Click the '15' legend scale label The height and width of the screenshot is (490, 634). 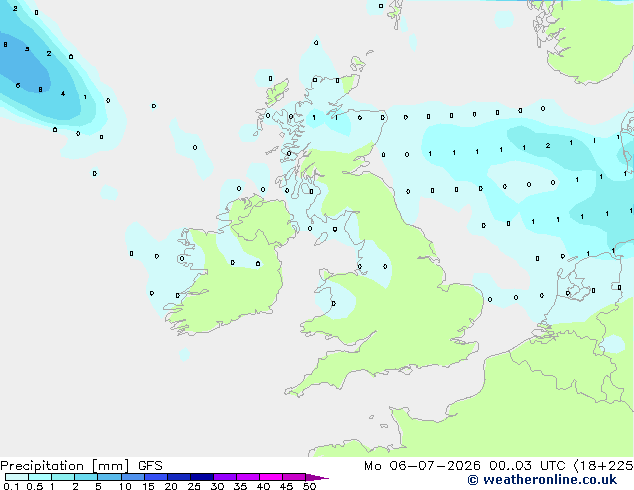pyautogui.click(x=148, y=486)
